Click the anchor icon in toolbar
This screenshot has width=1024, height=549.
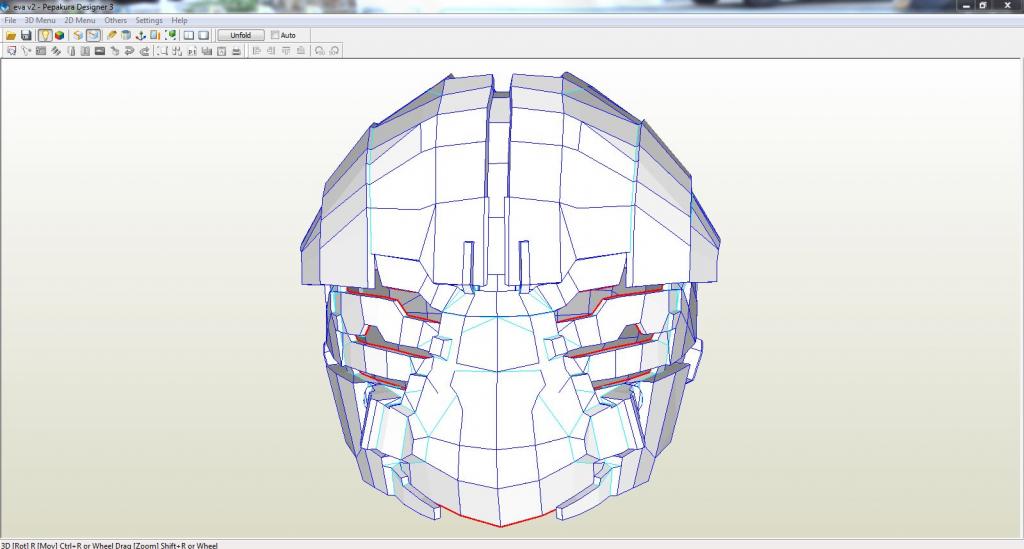click(x=140, y=35)
